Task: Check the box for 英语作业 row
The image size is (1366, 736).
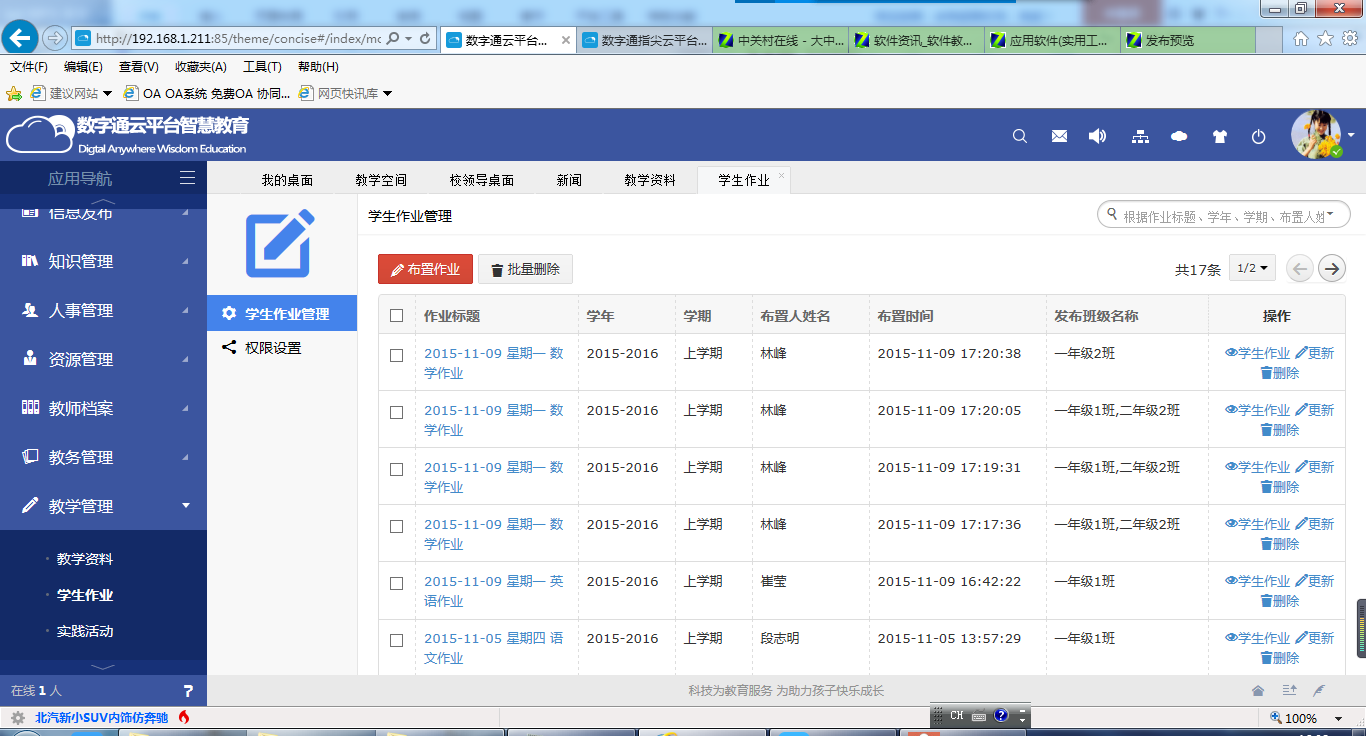Action: pos(397,583)
